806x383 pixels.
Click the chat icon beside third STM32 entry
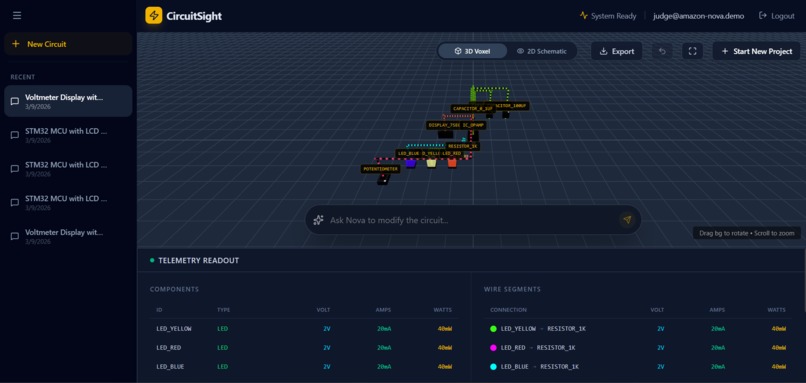[x=15, y=202]
